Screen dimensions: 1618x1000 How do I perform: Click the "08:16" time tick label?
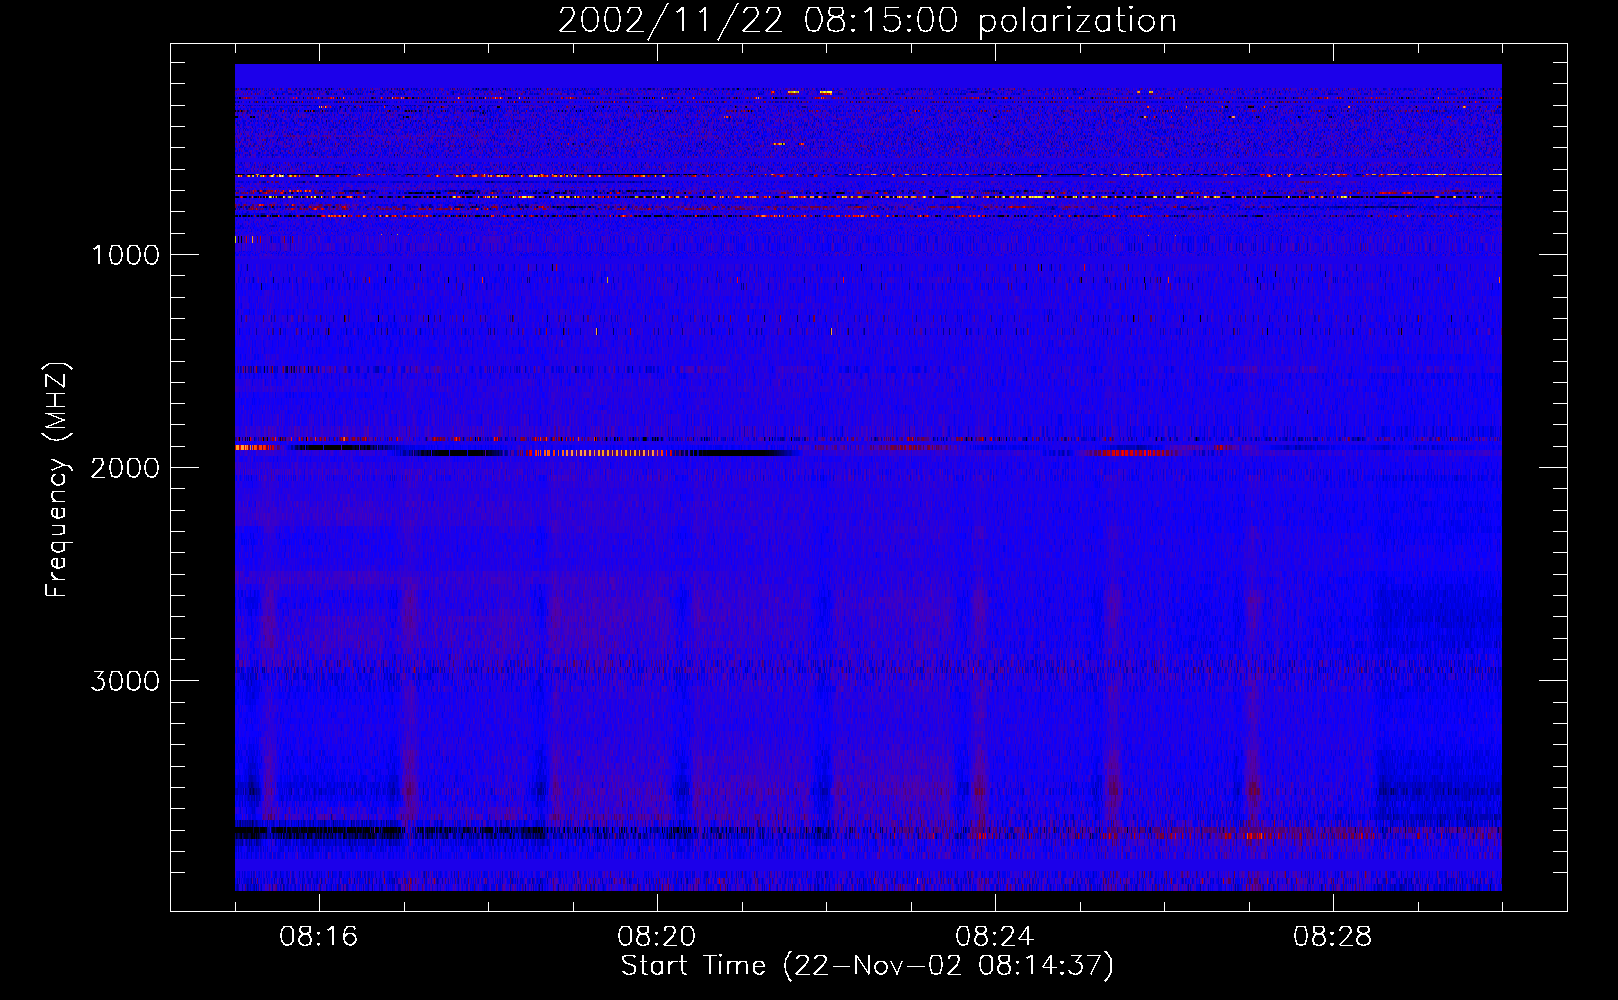point(319,937)
